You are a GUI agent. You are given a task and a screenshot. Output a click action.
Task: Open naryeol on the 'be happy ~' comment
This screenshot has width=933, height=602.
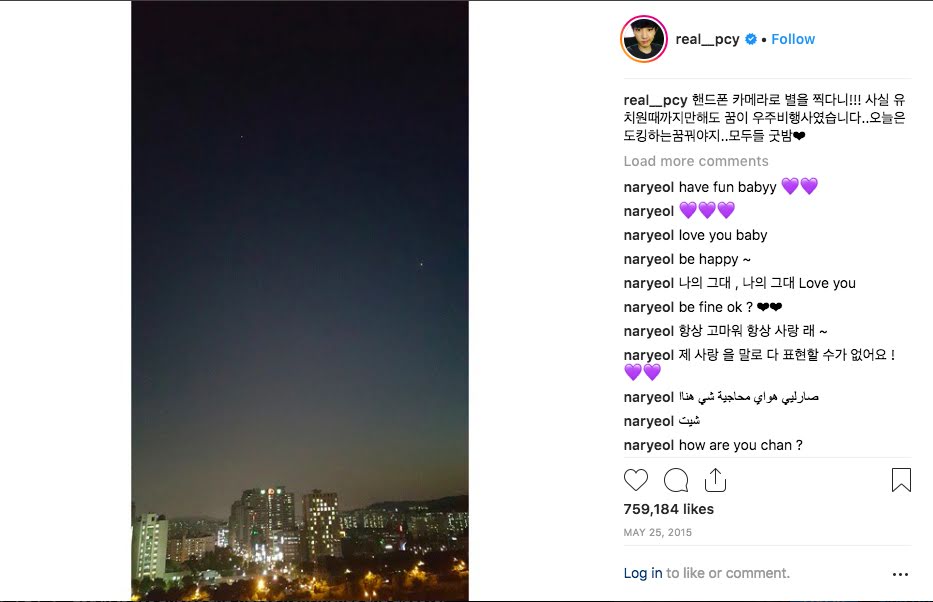649,259
